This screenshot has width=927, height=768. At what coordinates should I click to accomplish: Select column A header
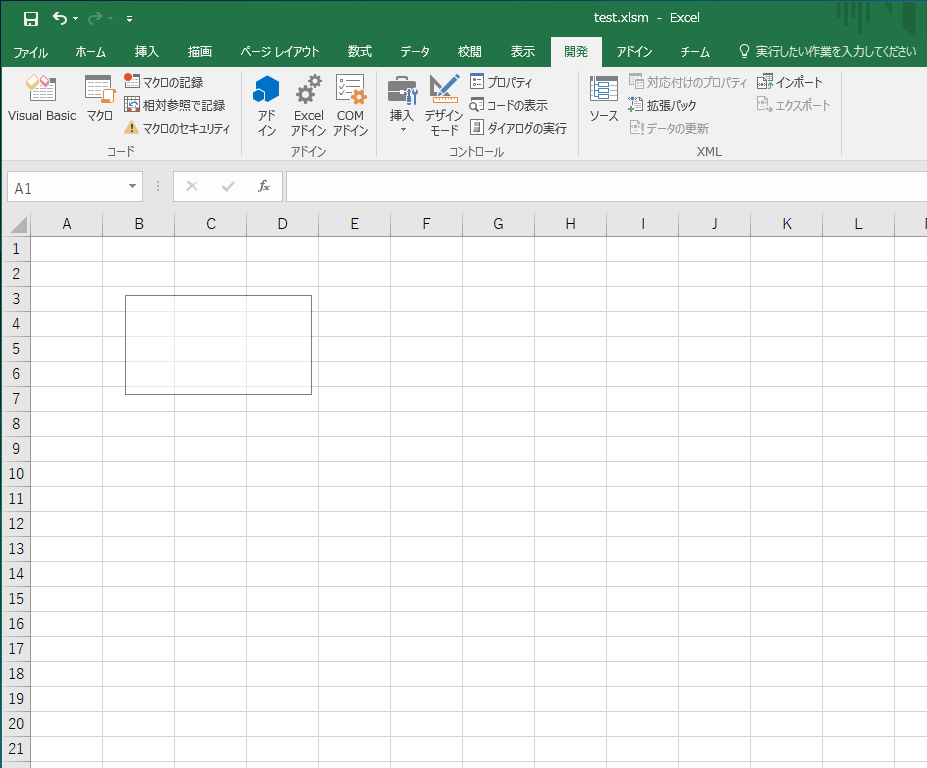pyautogui.click(x=67, y=224)
